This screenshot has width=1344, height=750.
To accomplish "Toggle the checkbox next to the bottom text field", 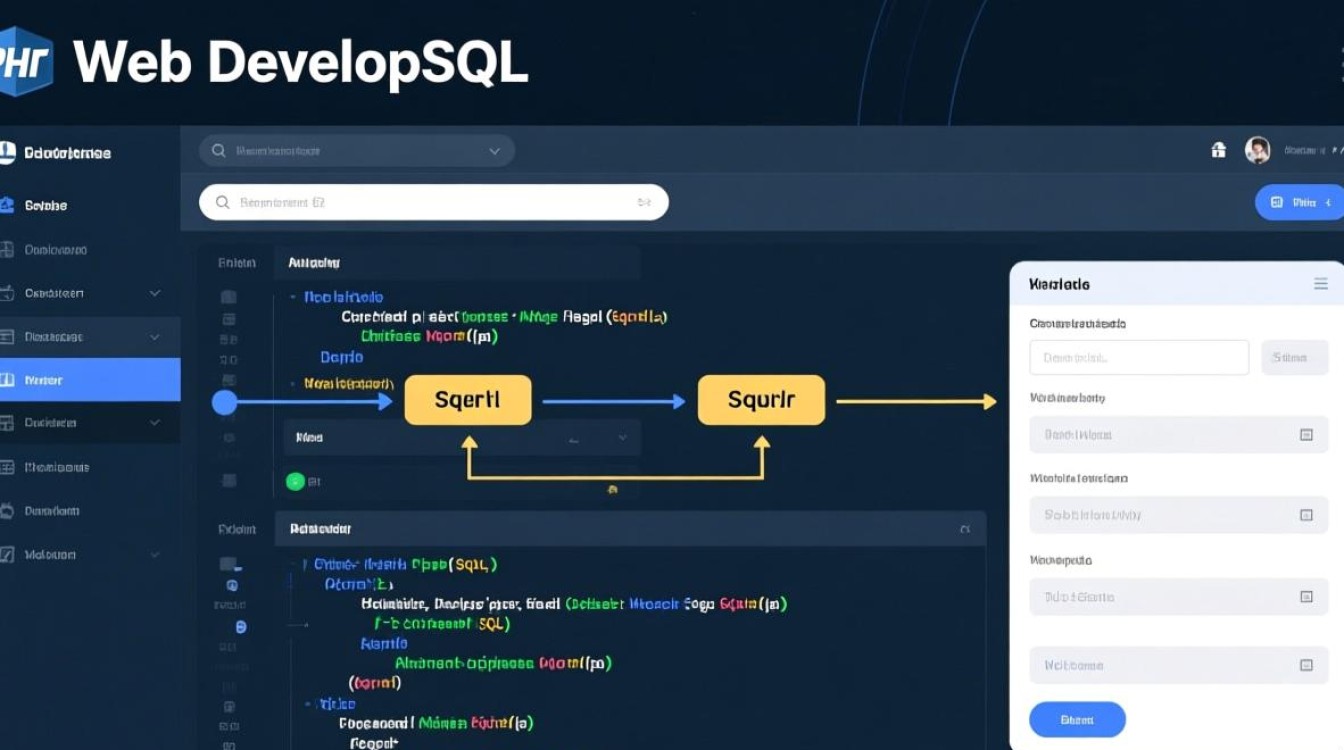I will pyautogui.click(x=1306, y=664).
